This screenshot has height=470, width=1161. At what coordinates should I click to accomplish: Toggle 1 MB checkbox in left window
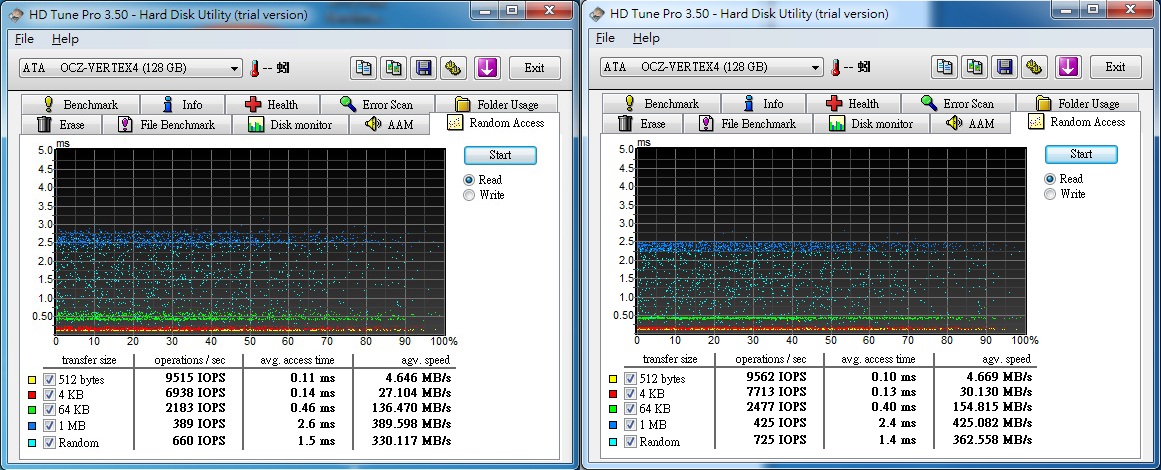[x=49, y=426]
